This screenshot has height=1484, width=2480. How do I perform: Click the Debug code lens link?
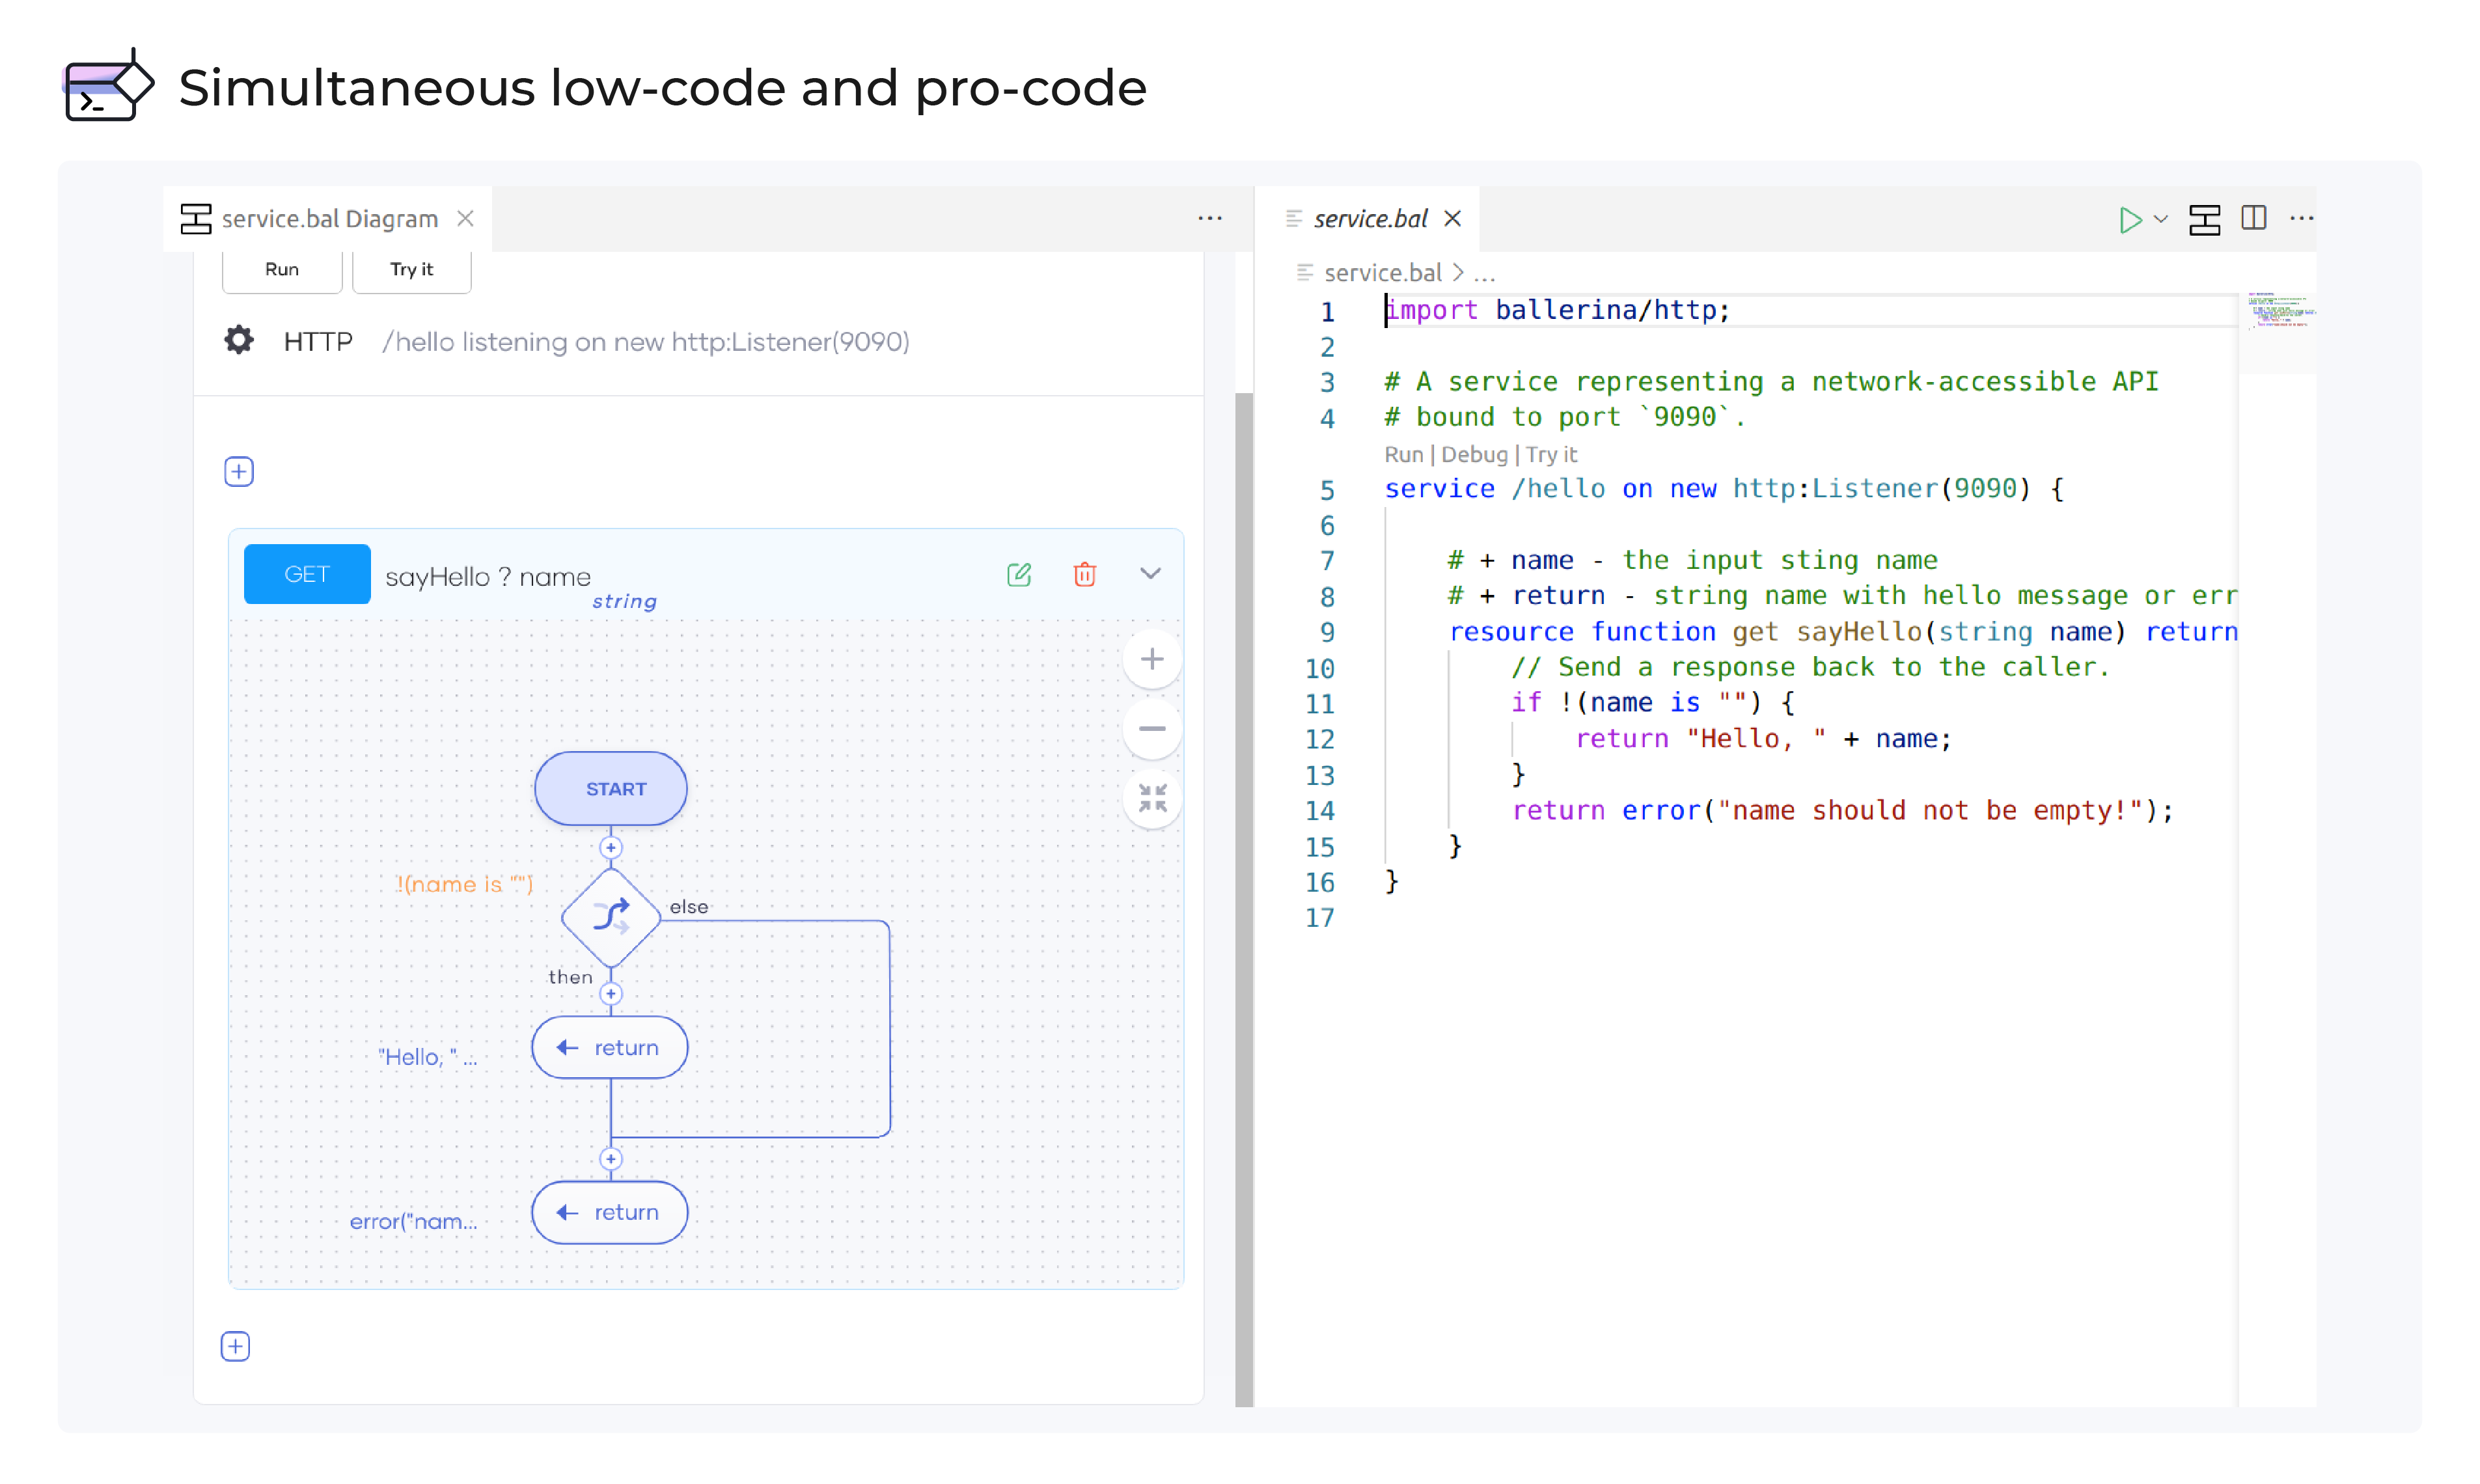tap(1474, 454)
